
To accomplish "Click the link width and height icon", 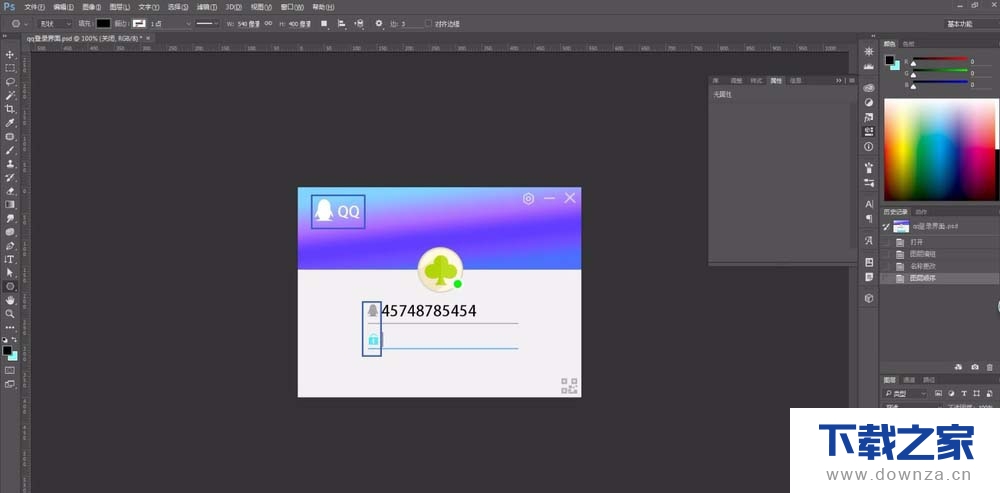I will [268, 24].
